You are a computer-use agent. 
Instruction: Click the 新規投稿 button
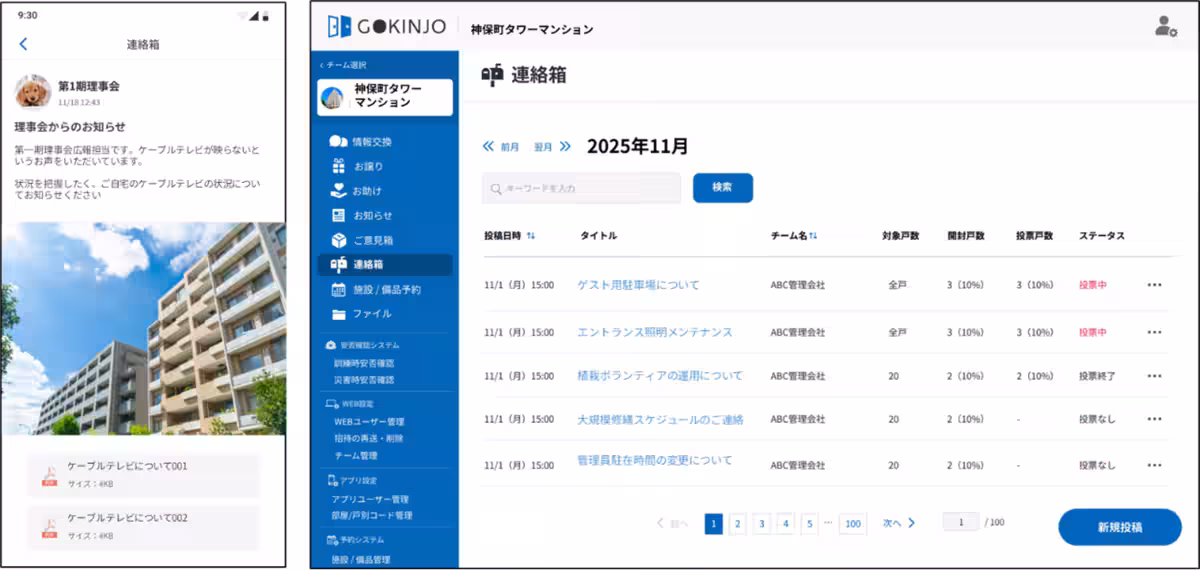click(x=1120, y=527)
